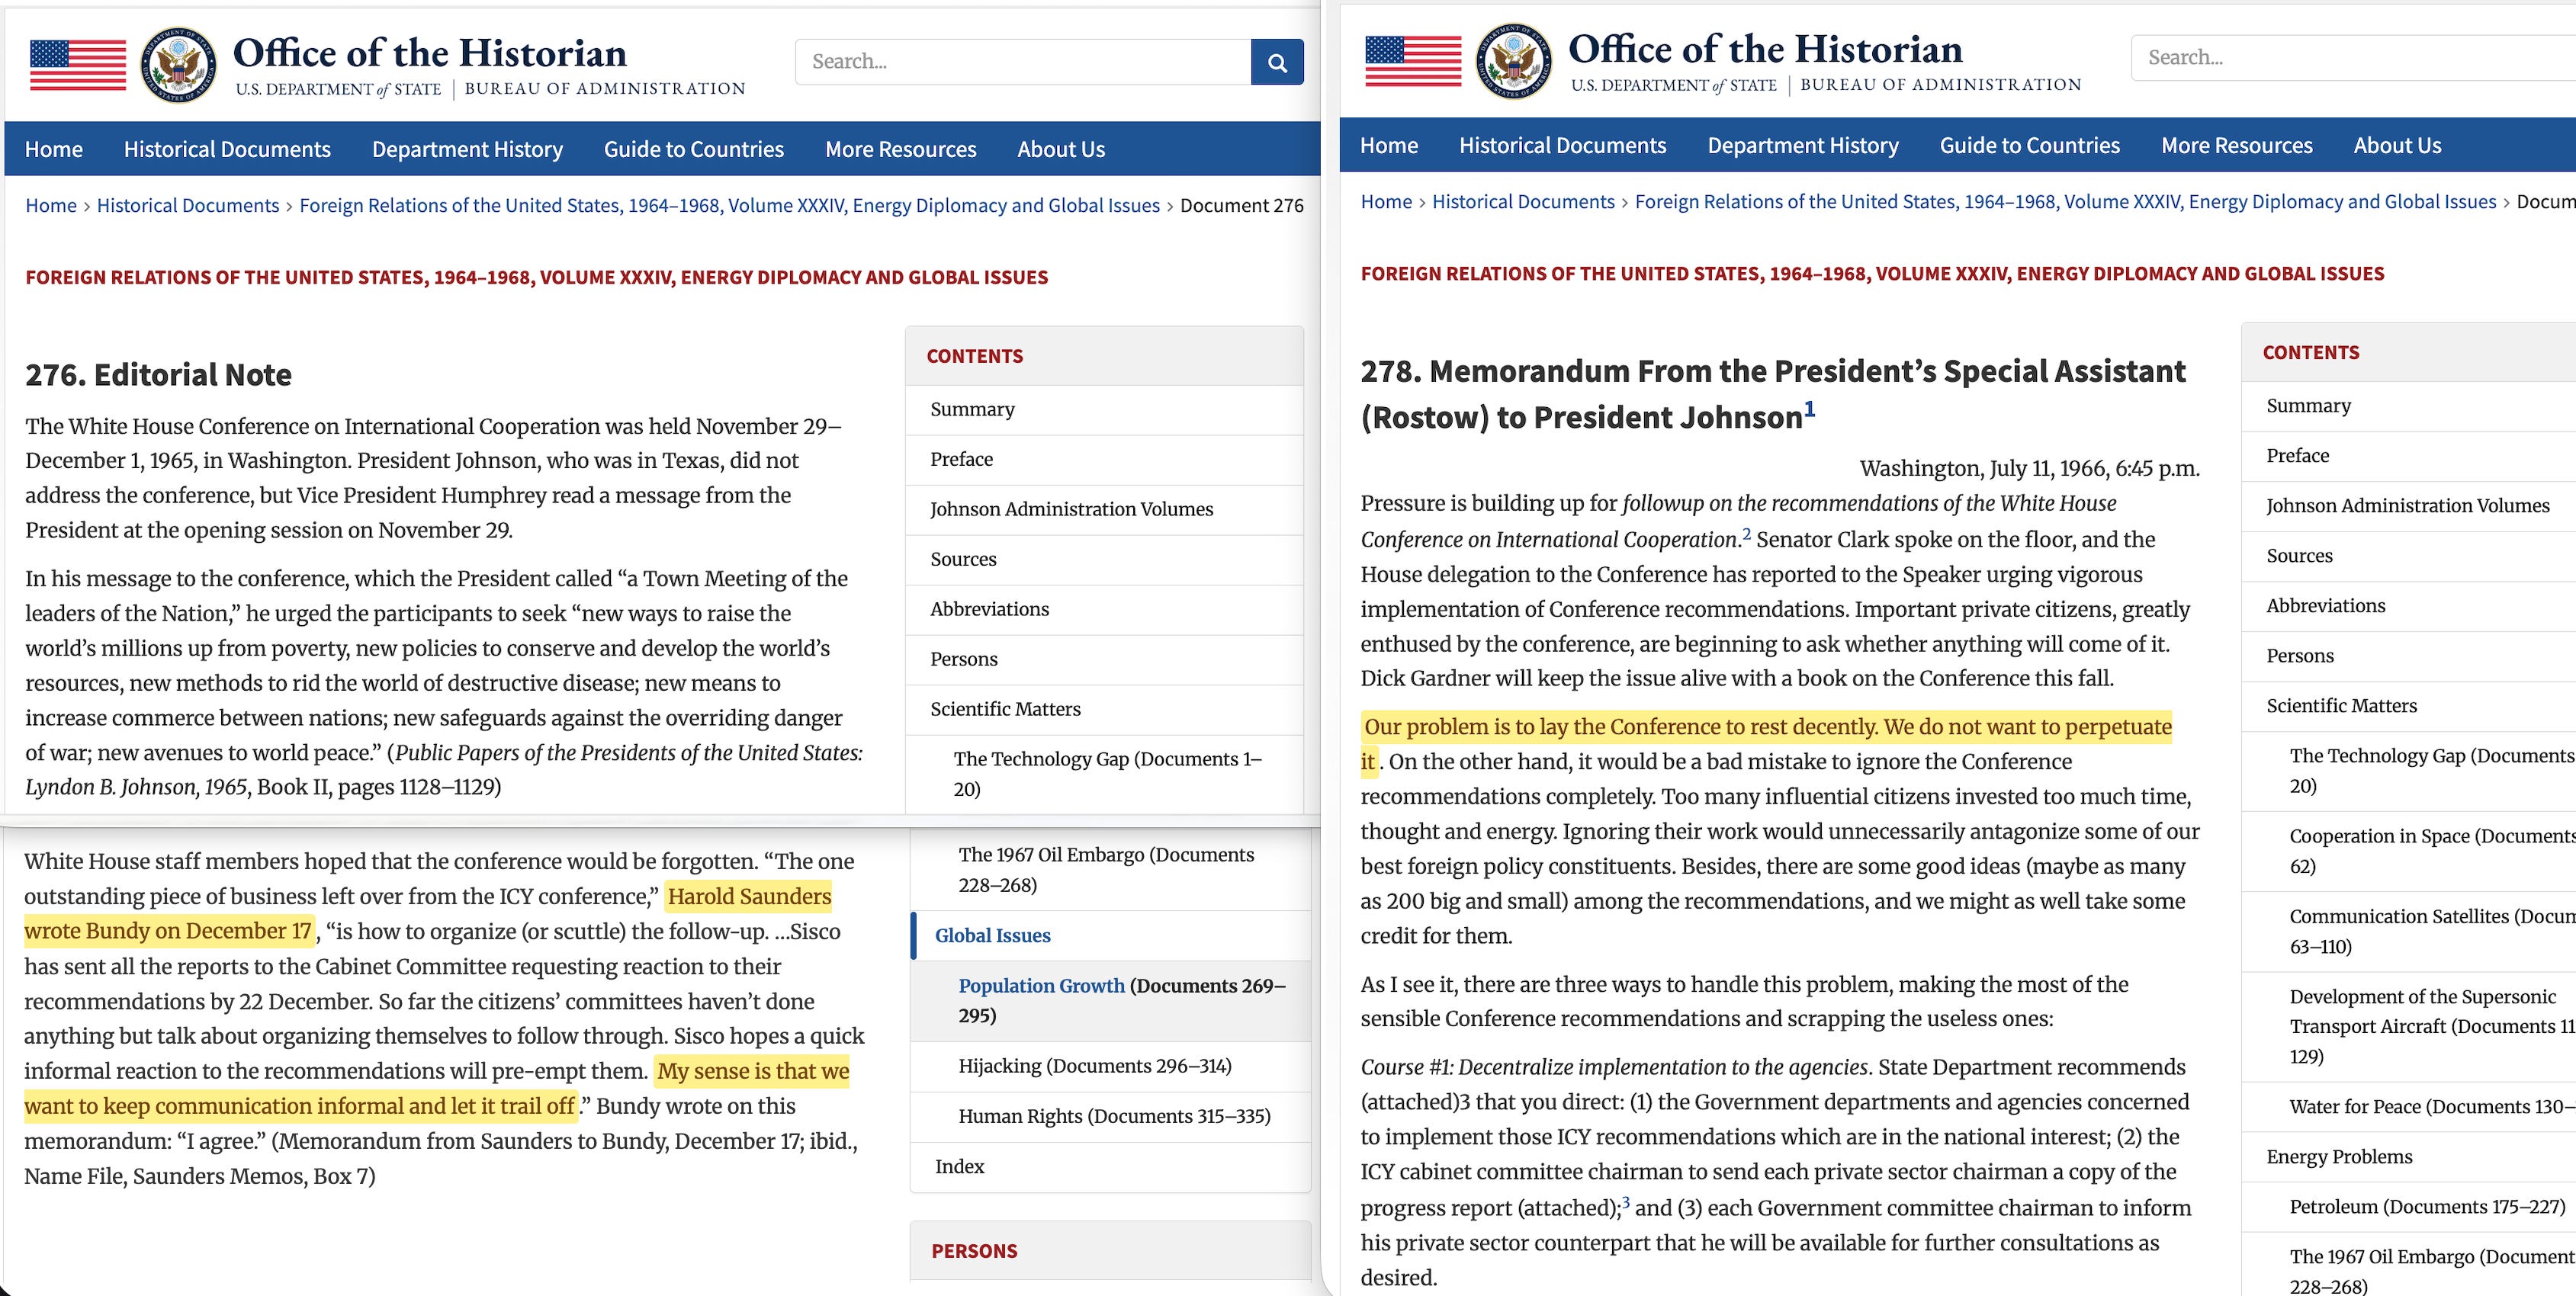This screenshot has width=2576, height=1296.
Task: Open the red volume title heading in the Document 278 window
Action: pos(1873,273)
